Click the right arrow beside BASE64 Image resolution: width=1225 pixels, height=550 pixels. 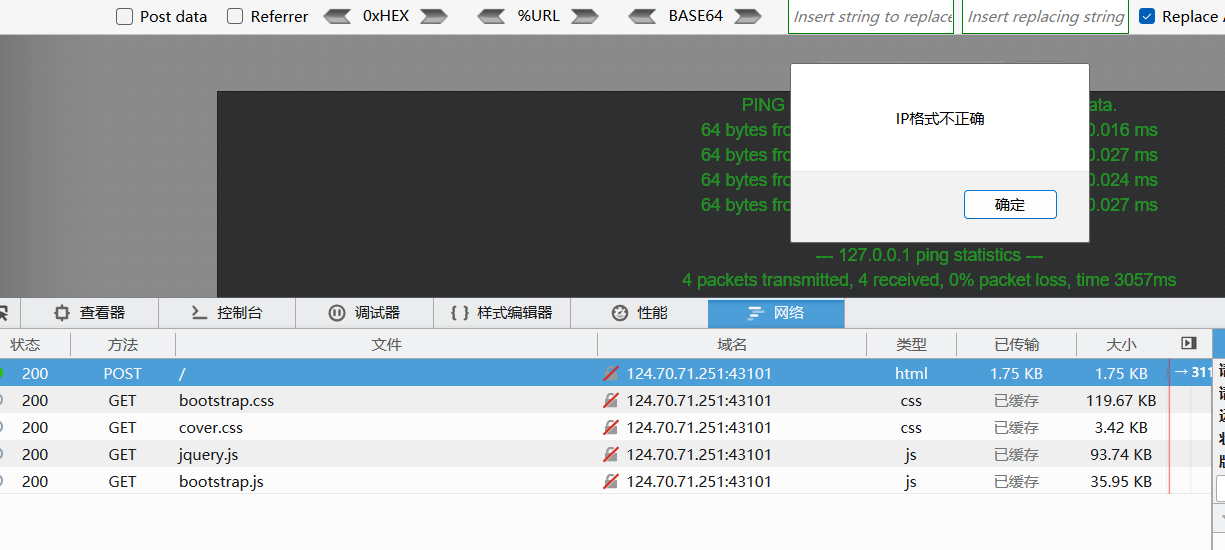[747, 16]
